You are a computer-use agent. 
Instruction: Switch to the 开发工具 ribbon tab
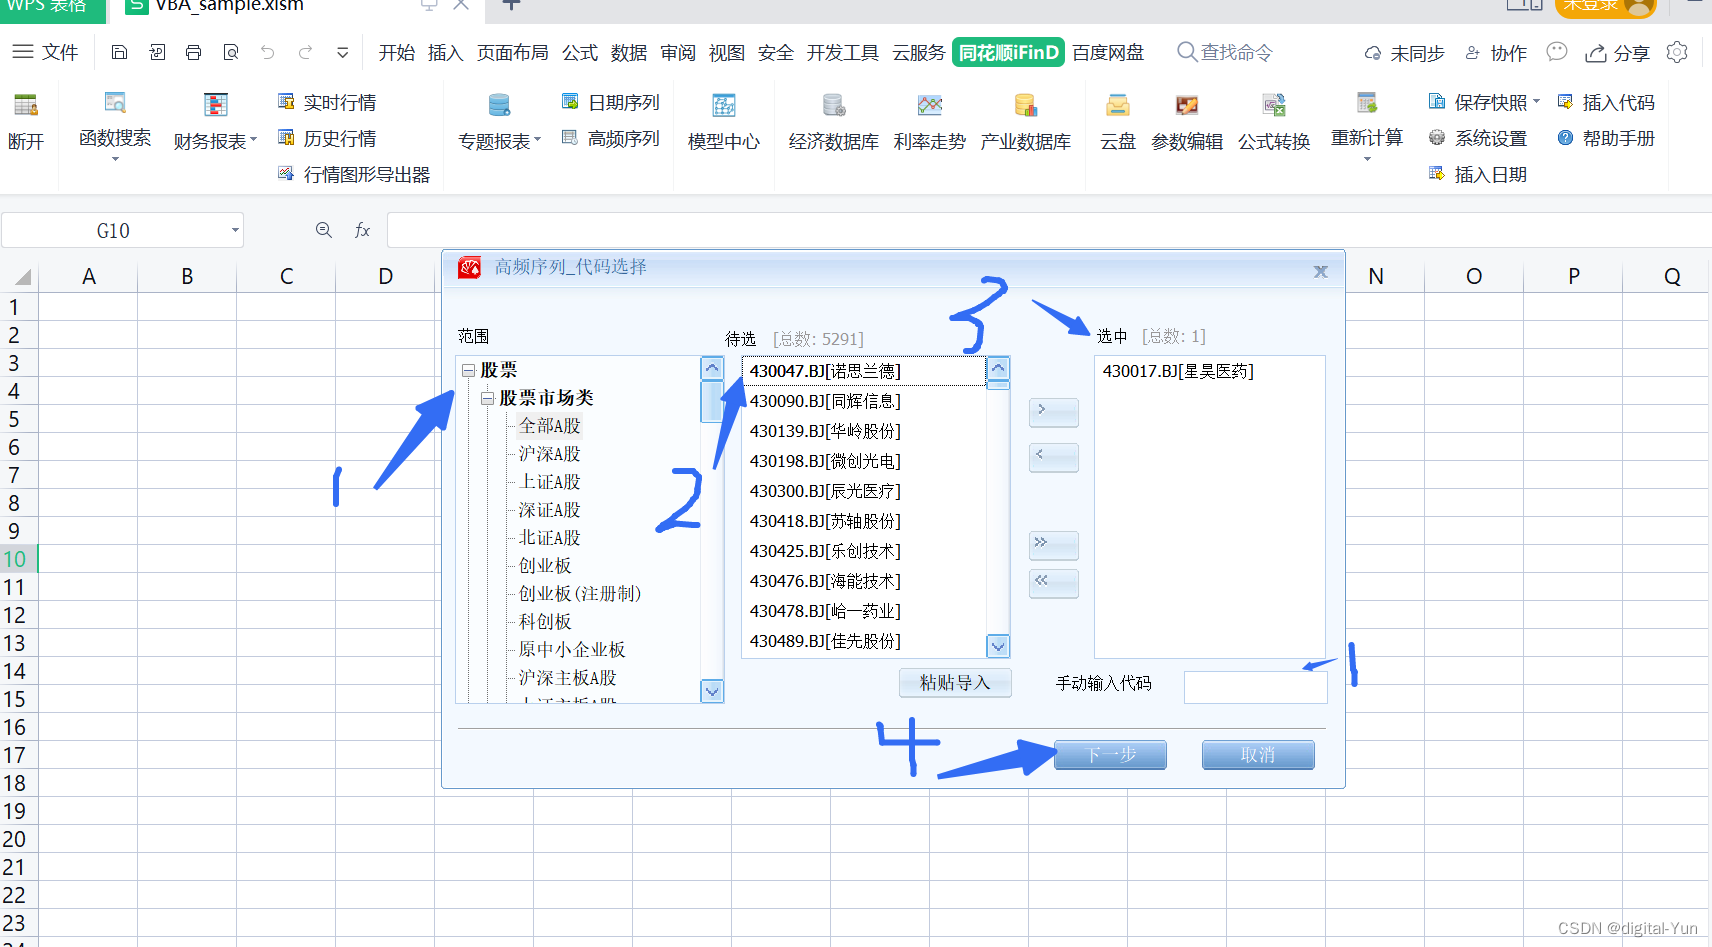pyautogui.click(x=842, y=52)
